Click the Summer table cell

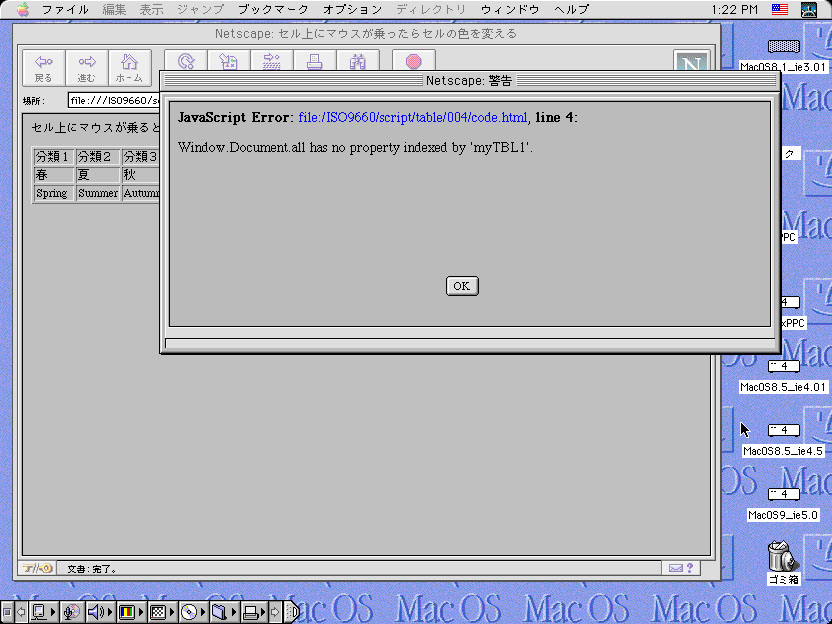pos(98,193)
